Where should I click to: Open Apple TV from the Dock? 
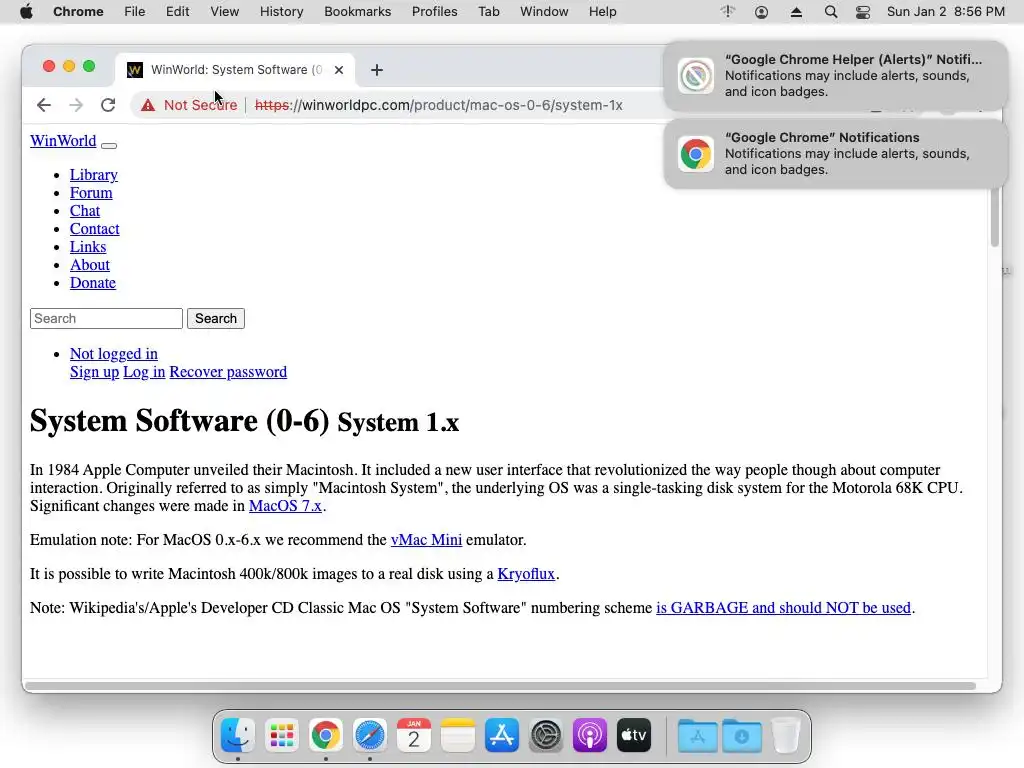tap(634, 735)
